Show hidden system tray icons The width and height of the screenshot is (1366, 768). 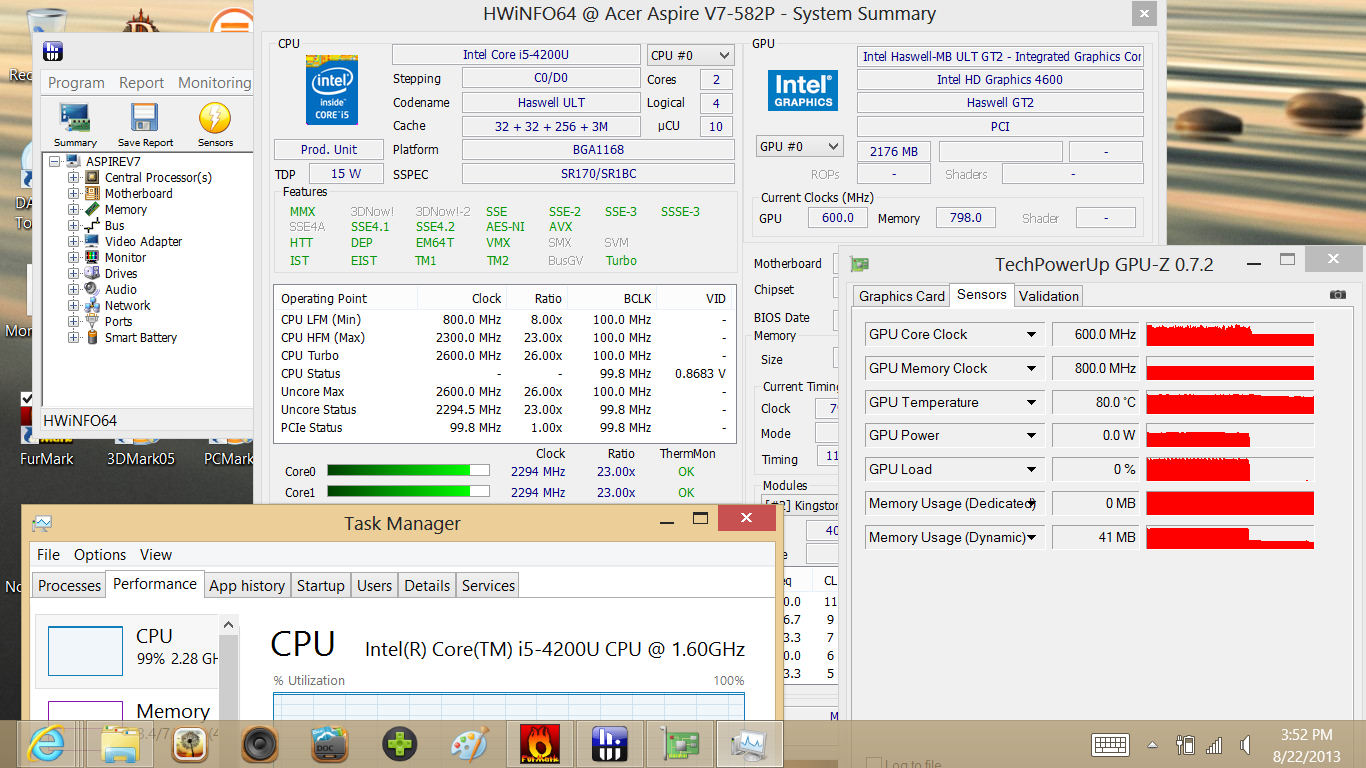point(1152,745)
